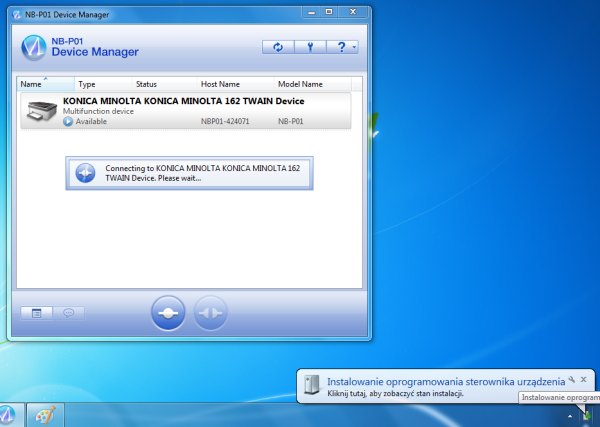Maximize the NB-P01 Device Manager window
This screenshot has width=600, height=427.
[x=329, y=12]
